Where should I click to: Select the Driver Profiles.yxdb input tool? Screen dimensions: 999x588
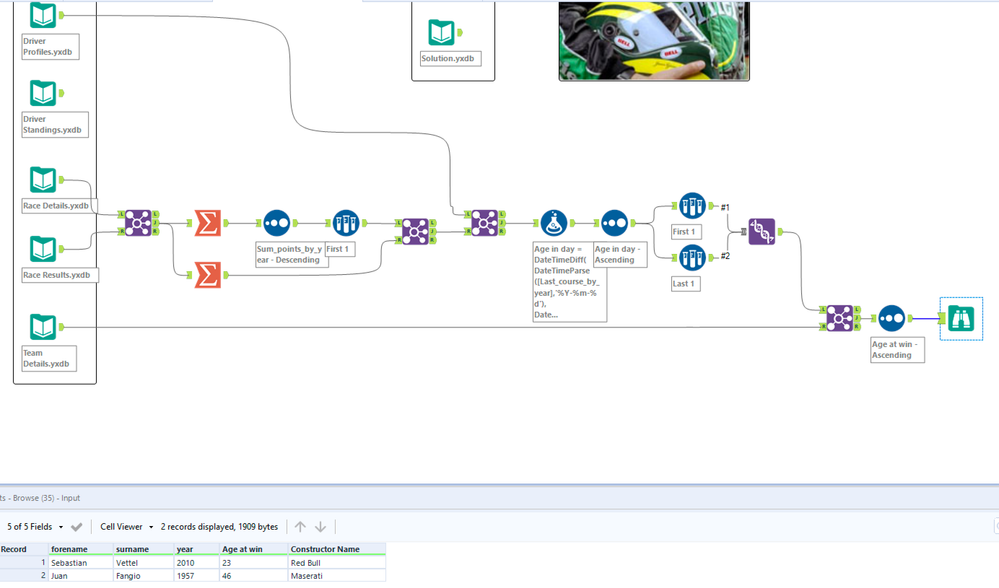[x=43, y=15]
